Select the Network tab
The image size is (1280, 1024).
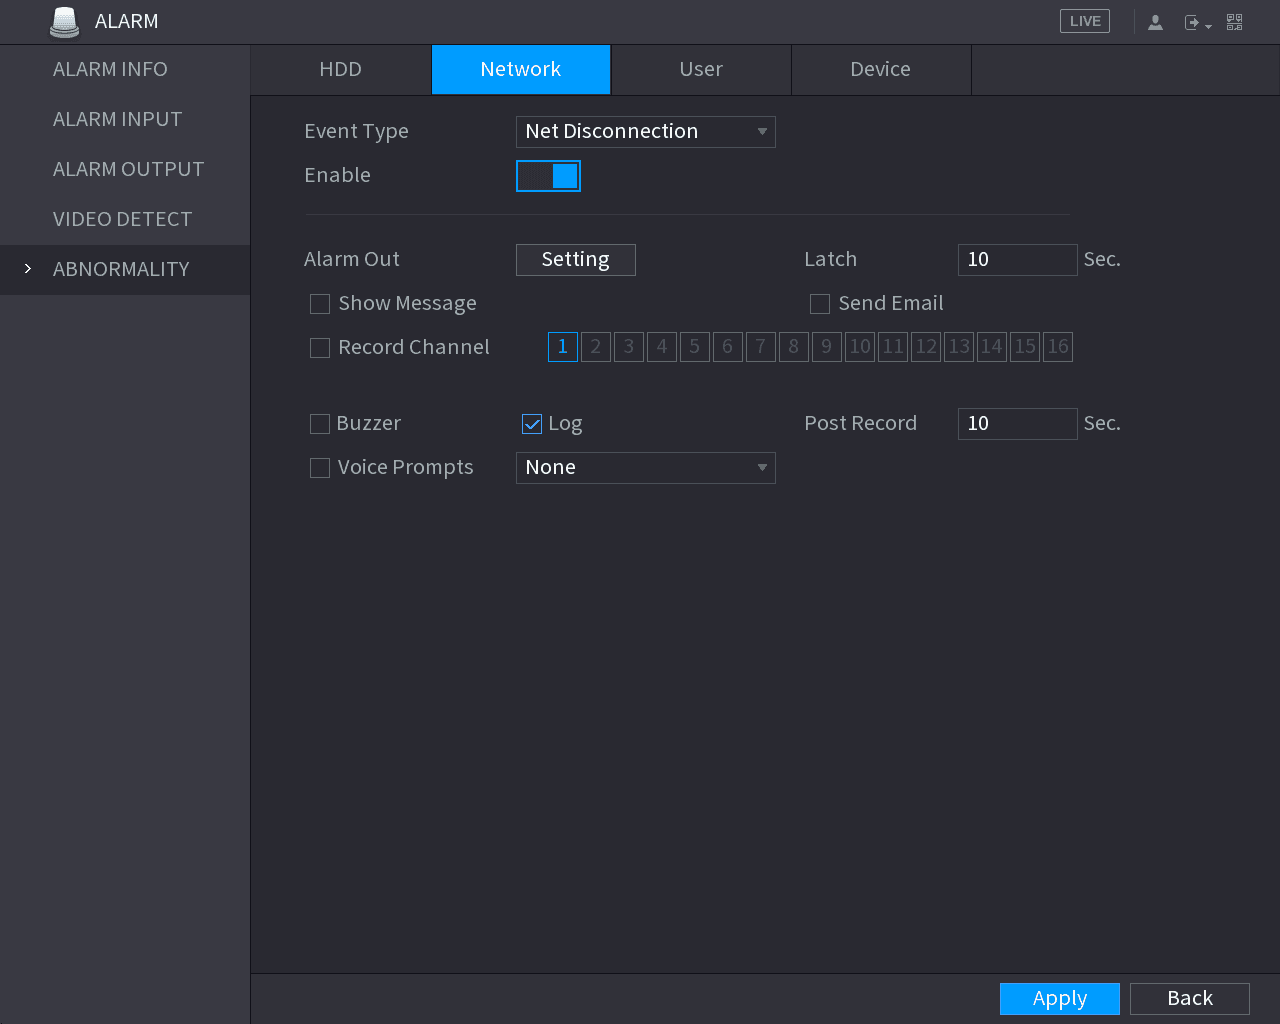(x=521, y=69)
